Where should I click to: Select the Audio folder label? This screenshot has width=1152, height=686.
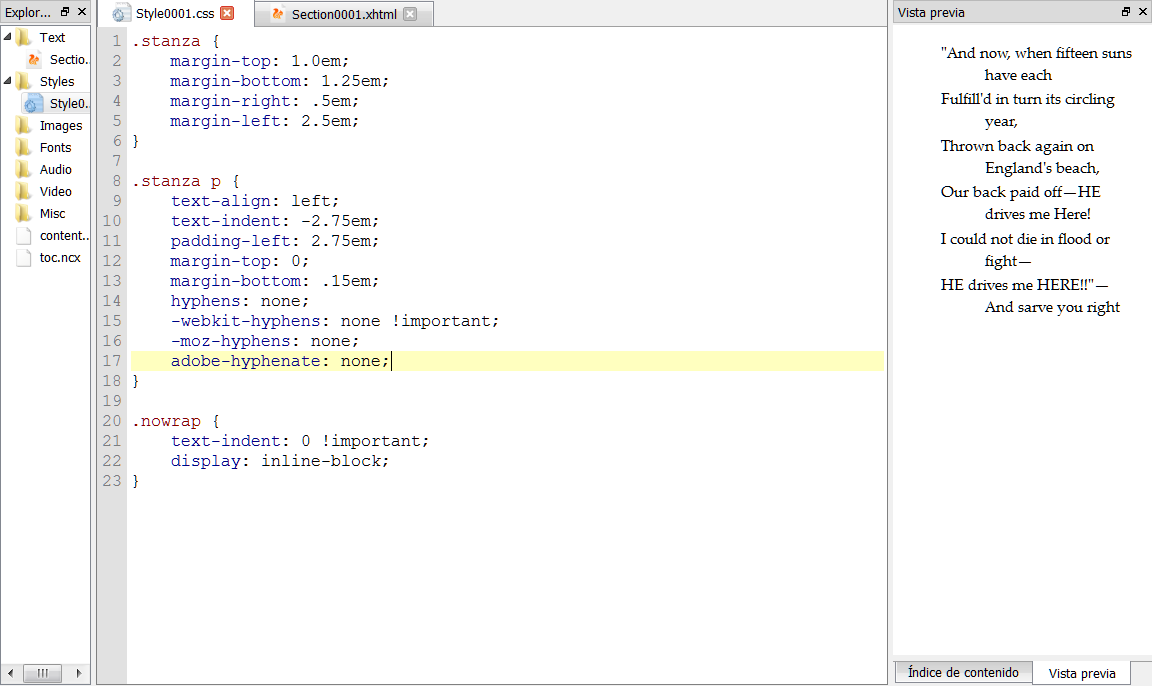point(56,170)
